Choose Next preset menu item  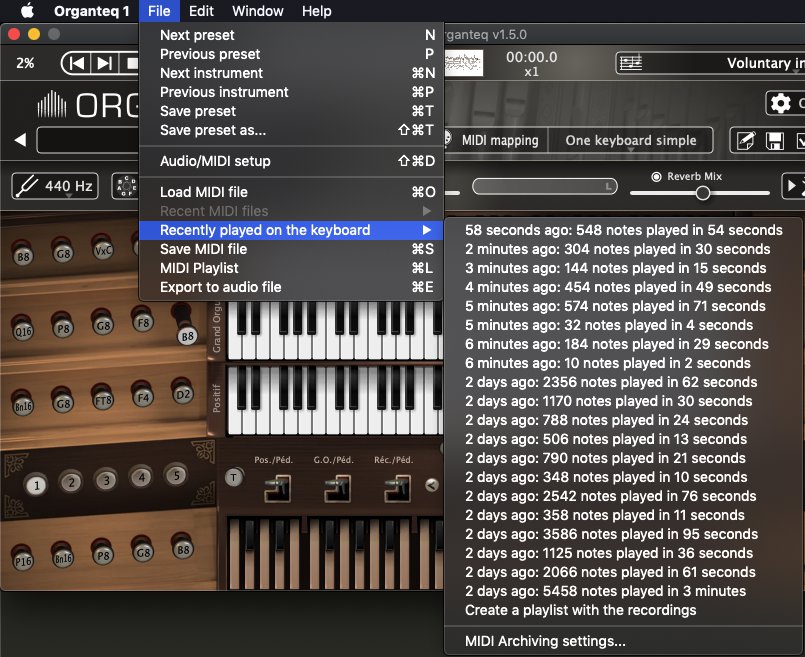(x=292, y=35)
